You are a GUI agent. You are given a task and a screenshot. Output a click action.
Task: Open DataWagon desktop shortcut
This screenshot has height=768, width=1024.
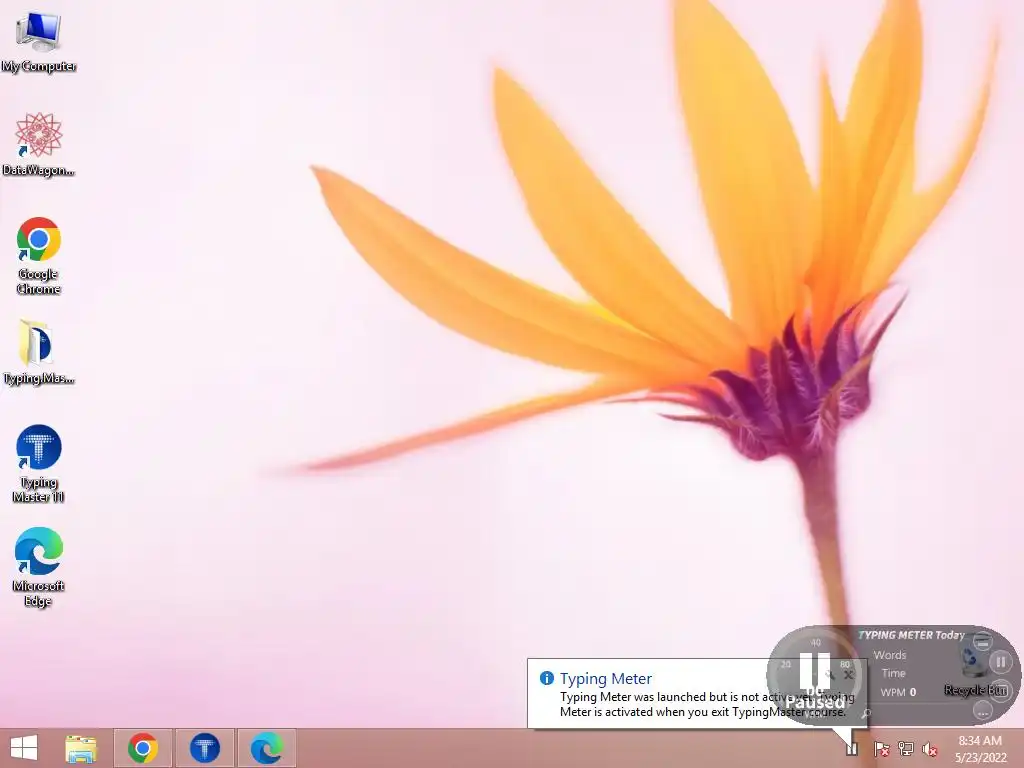39,144
